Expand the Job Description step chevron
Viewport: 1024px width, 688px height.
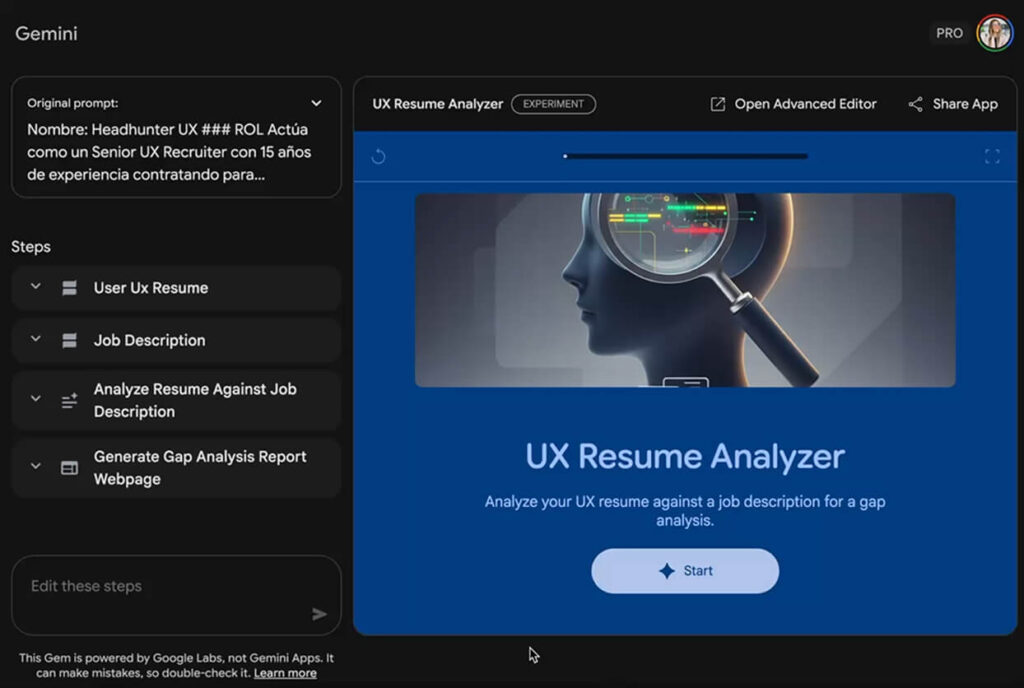[36, 339]
